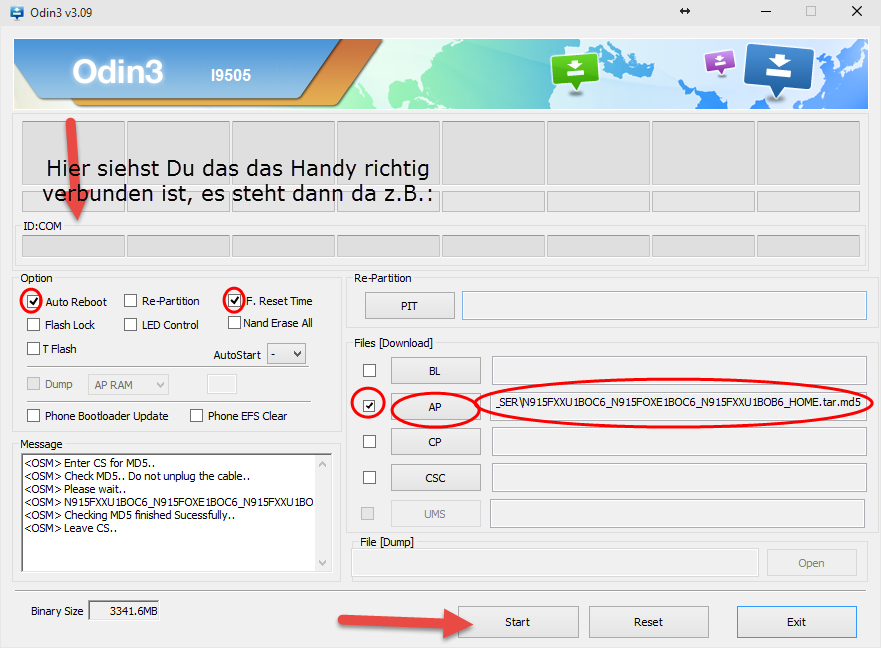
Task: Click the AP file path field
Action: [679, 406]
